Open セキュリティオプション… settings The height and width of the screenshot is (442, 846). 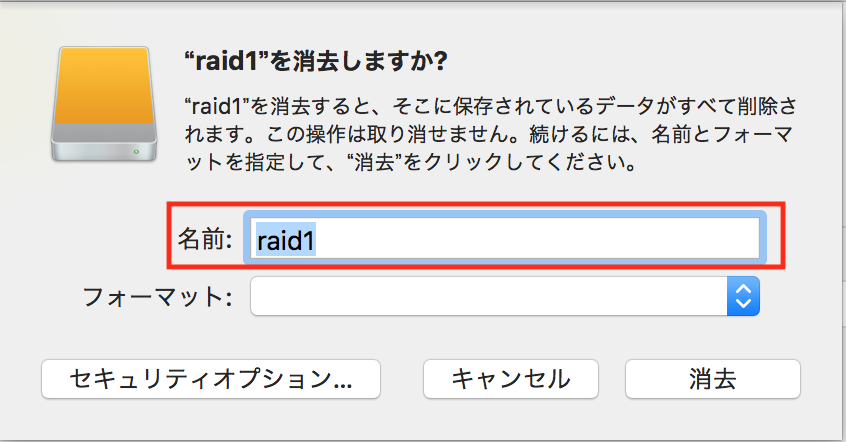[211, 379]
